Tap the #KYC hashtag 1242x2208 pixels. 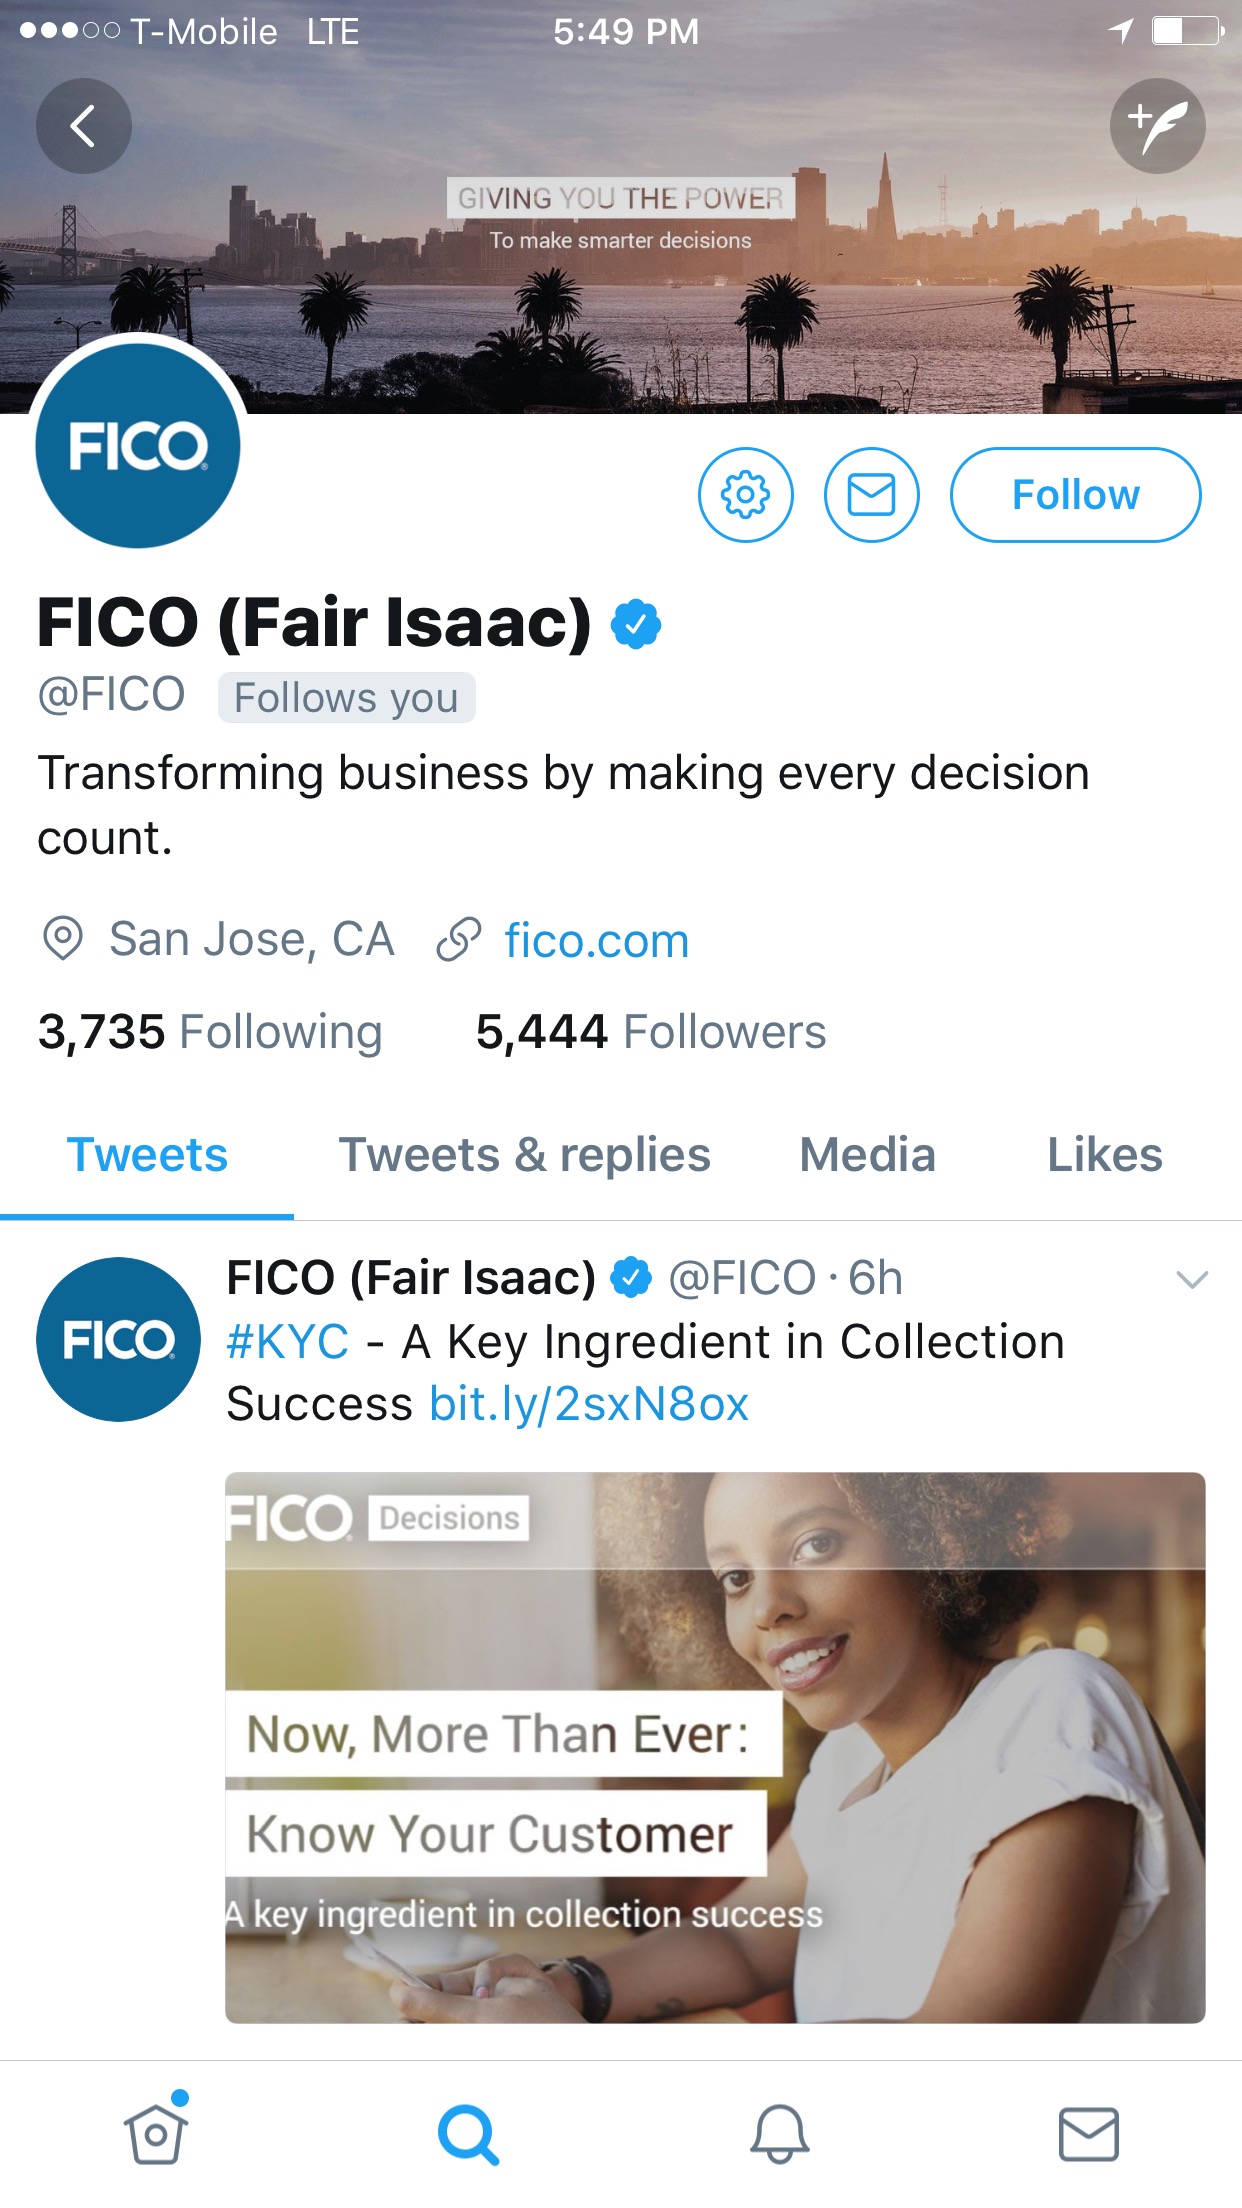coord(288,1342)
